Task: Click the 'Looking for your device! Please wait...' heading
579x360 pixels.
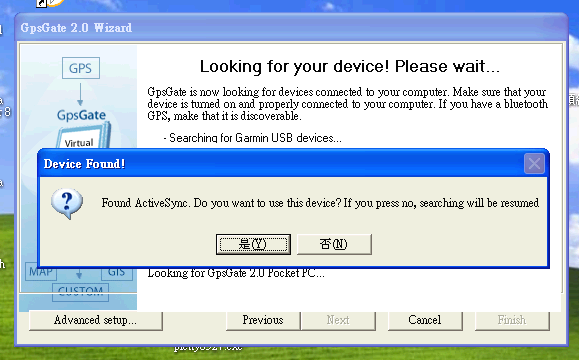Action: 349,66
